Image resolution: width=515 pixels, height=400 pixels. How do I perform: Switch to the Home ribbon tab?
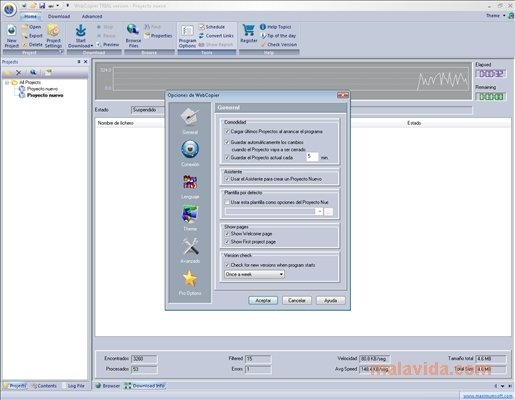pyautogui.click(x=30, y=16)
